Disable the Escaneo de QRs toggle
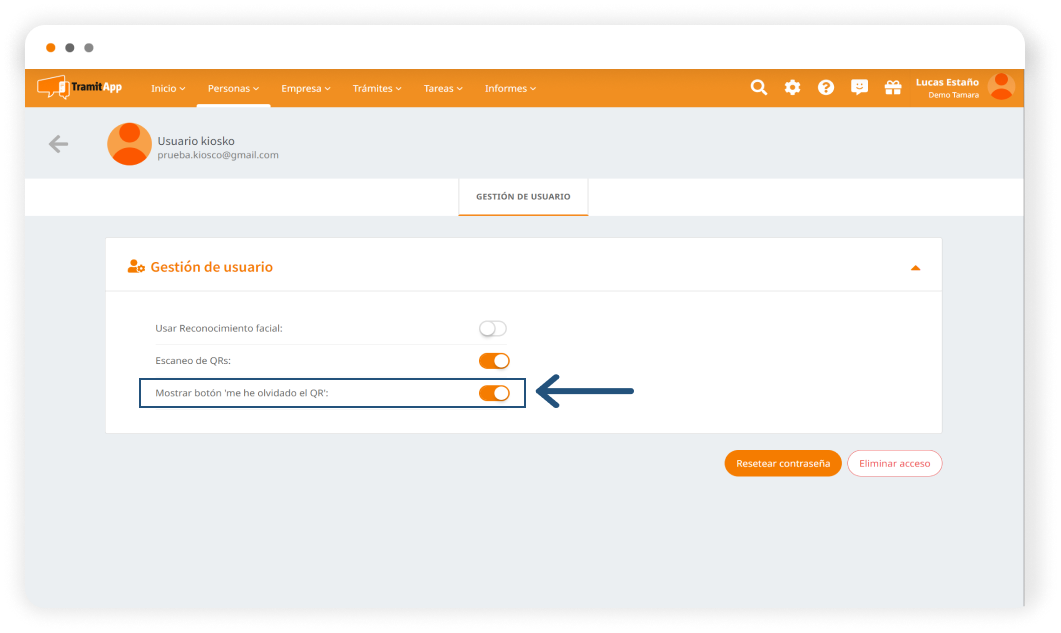The height and width of the screenshot is (633, 1061). click(494, 361)
